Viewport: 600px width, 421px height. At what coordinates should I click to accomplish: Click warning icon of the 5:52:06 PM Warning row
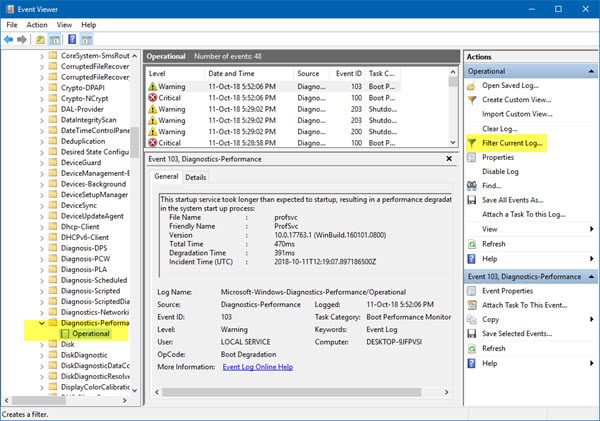click(x=152, y=86)
